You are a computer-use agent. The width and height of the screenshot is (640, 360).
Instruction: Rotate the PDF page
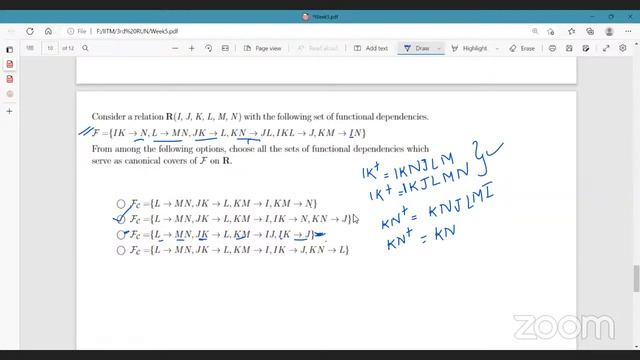209,48
